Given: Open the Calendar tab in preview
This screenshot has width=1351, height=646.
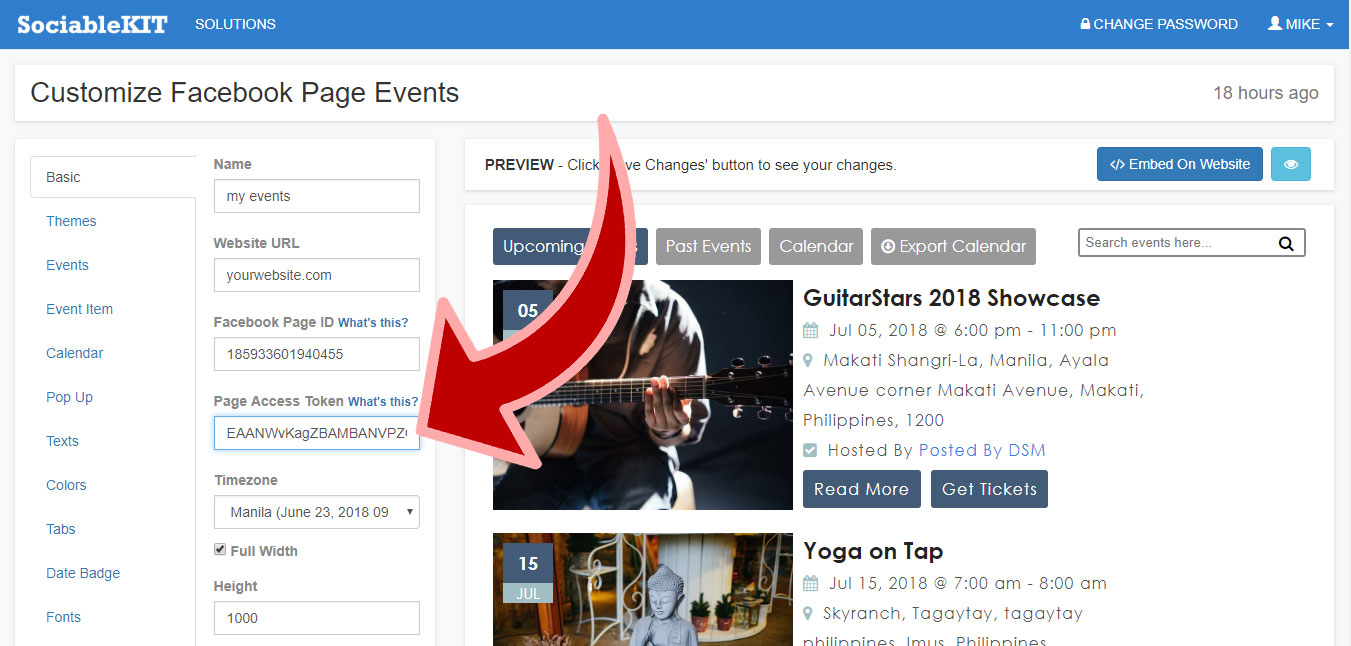Looking at the screenshot, I should click(x=816, y=246).
